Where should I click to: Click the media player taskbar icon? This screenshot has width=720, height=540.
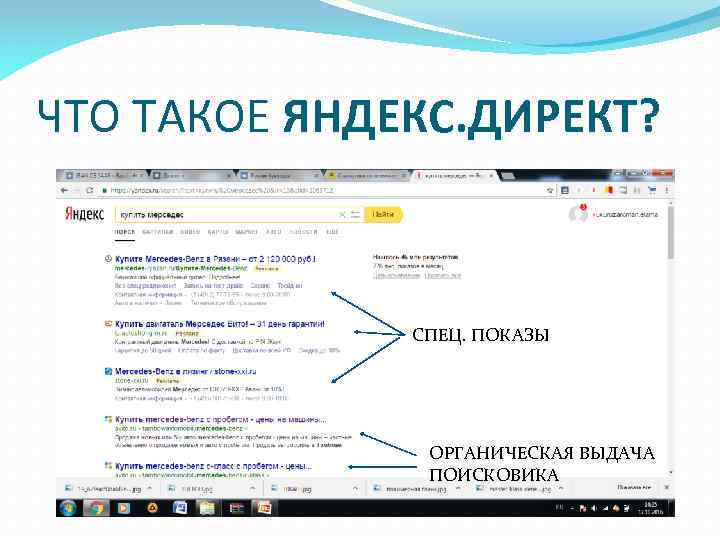[124, 508]
